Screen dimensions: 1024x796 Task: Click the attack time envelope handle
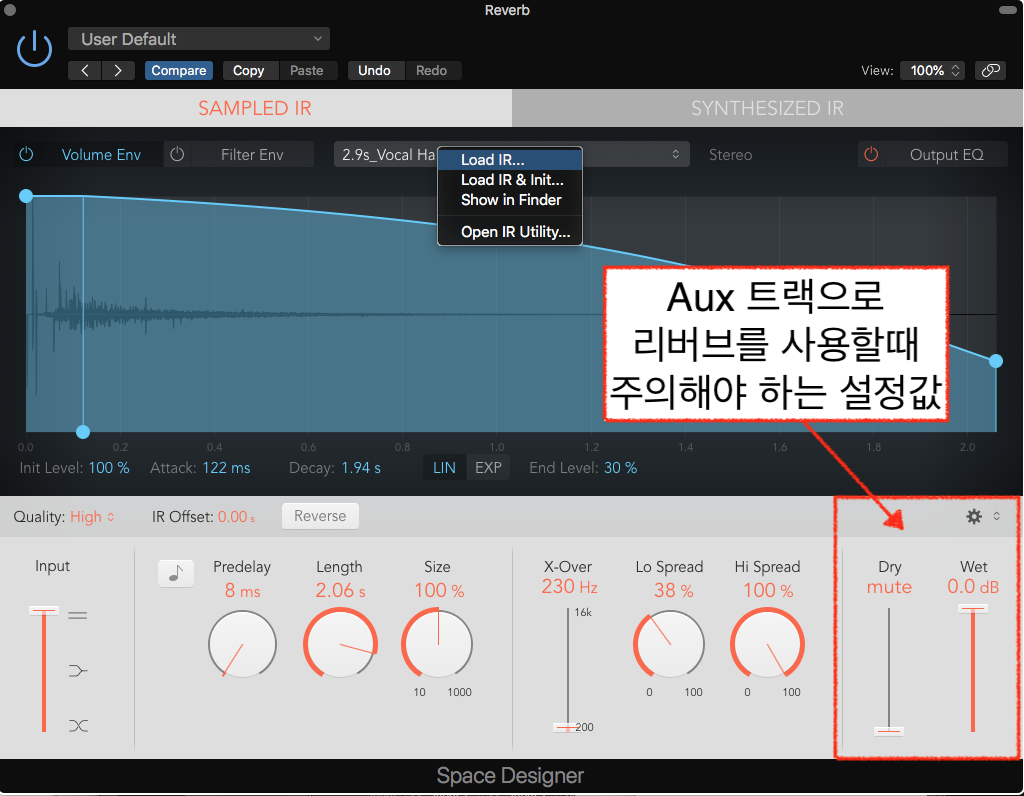[83, 432]
